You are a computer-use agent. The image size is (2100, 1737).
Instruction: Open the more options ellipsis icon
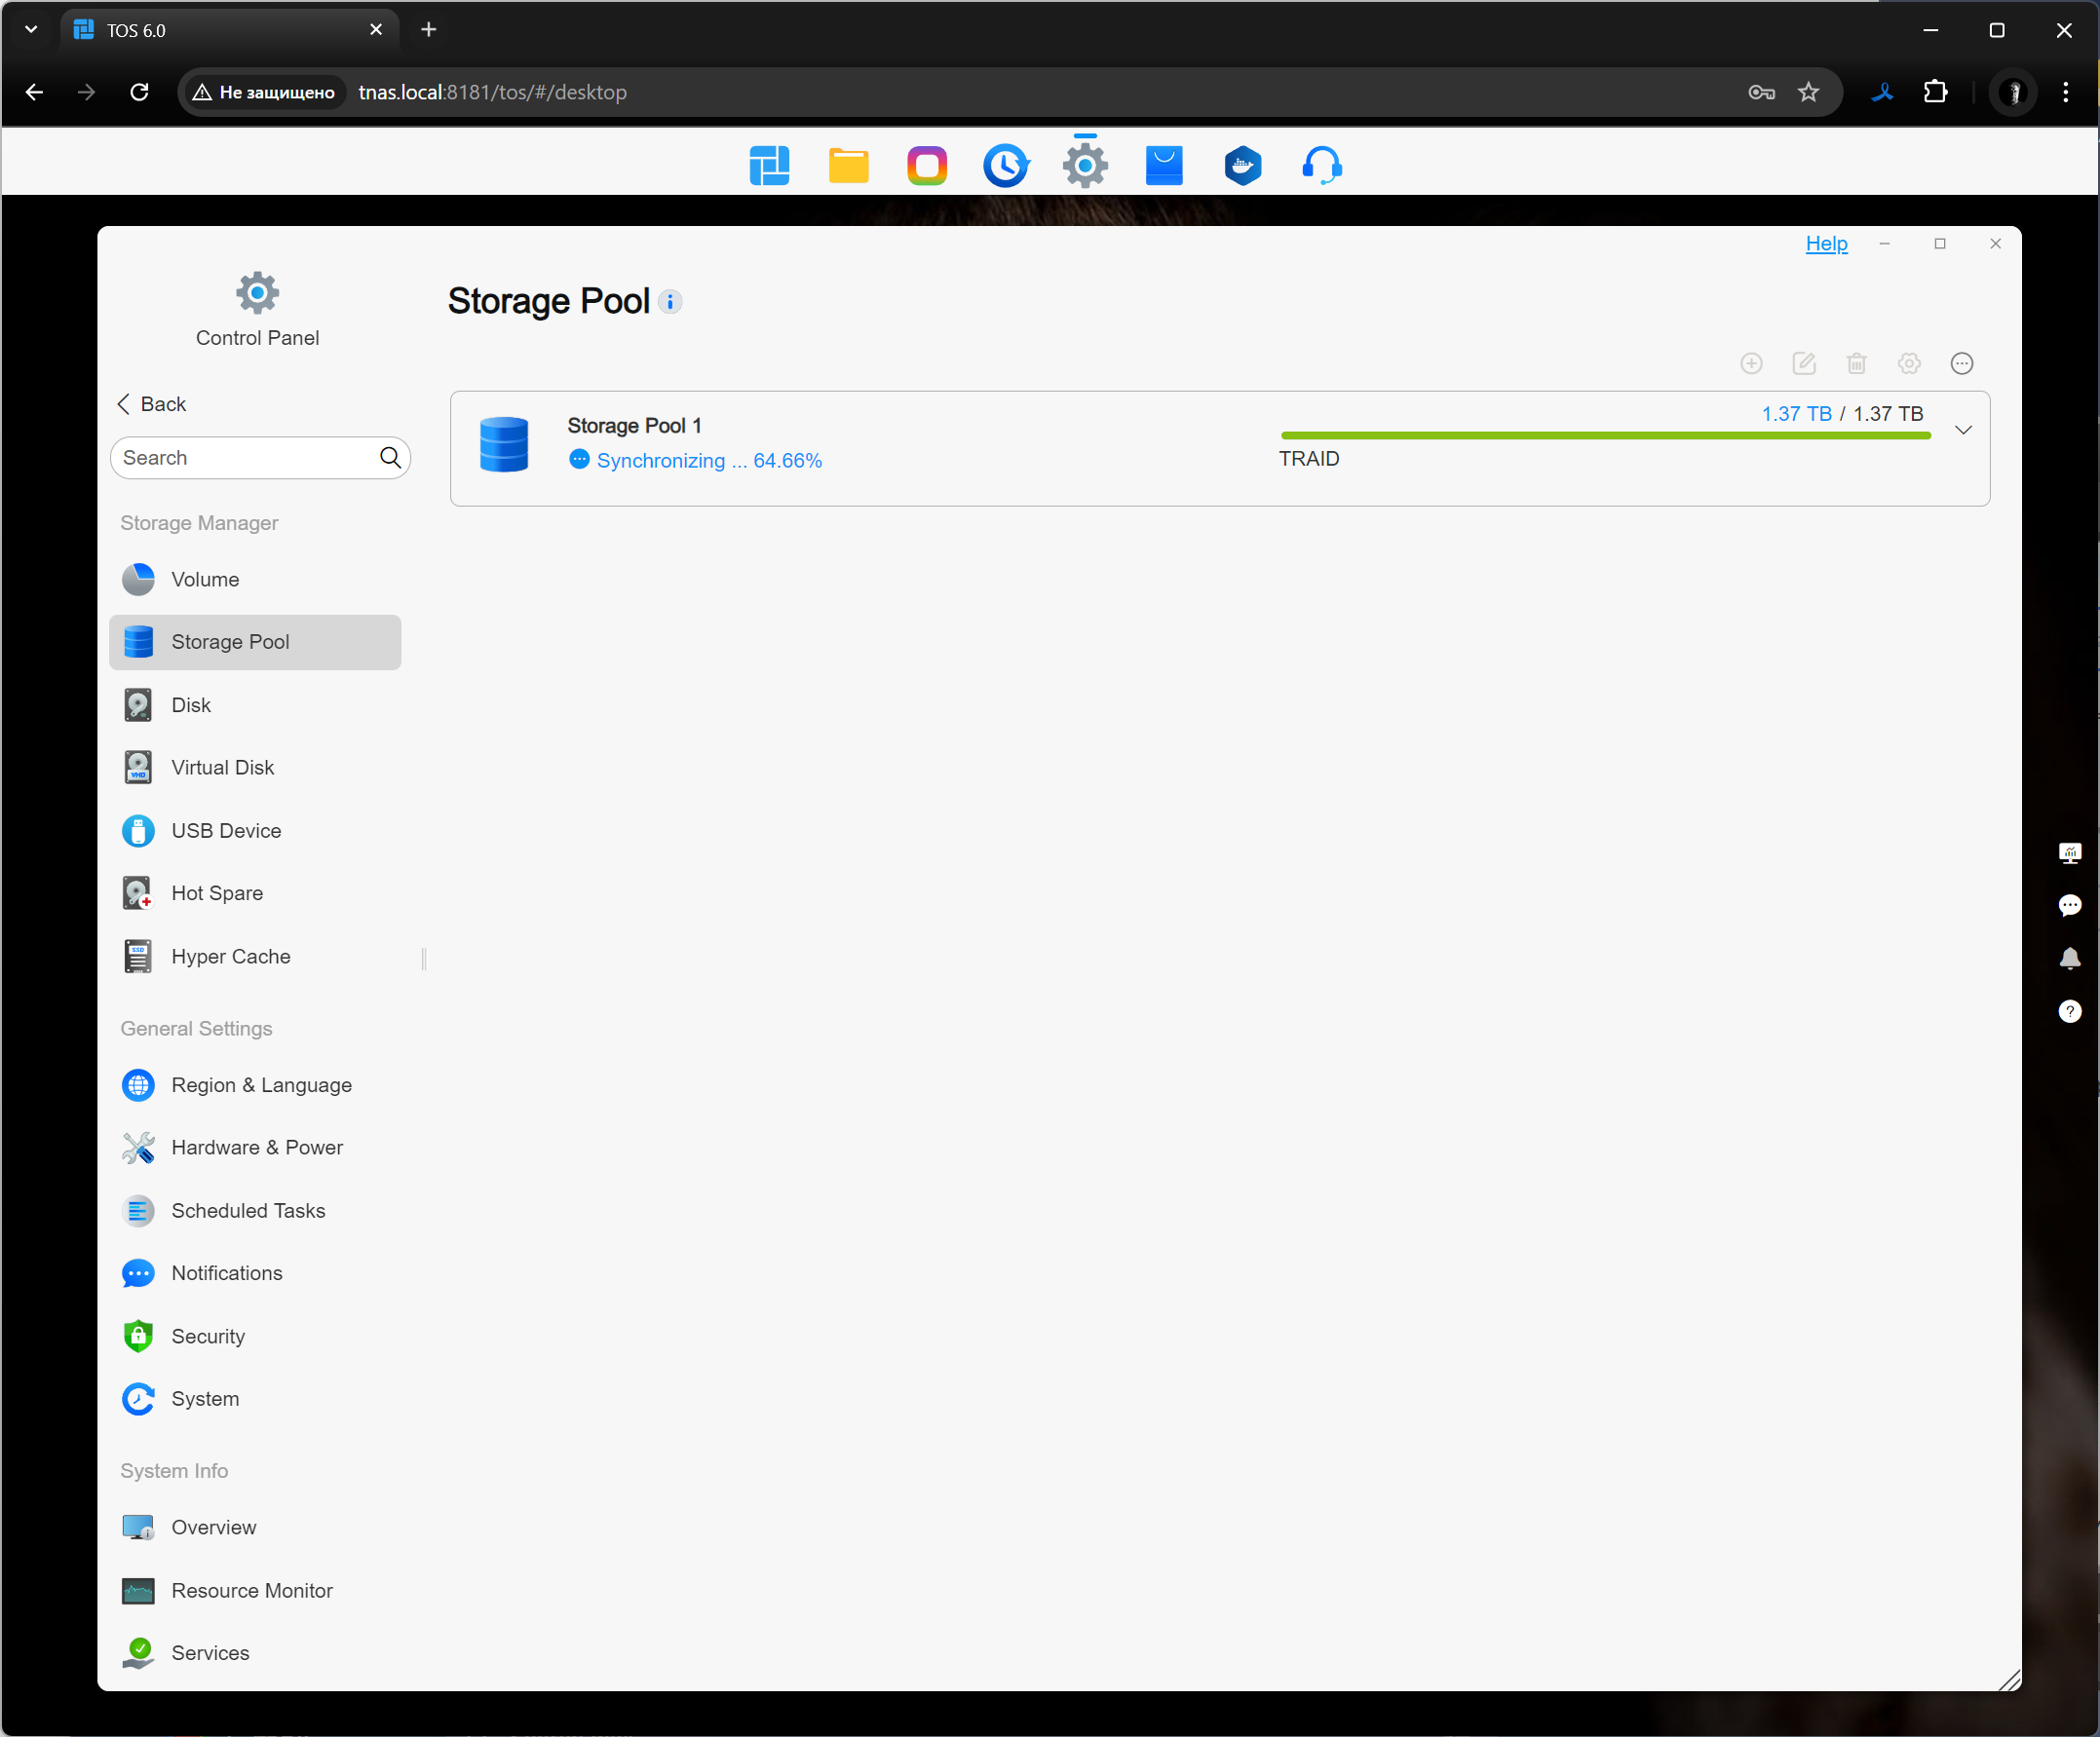pos(1962,363)
